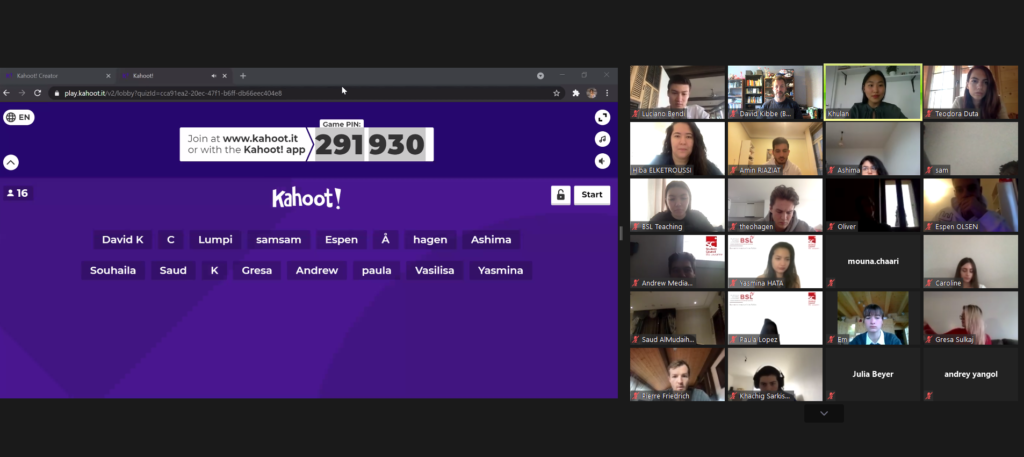Open Chrome three-dot menu
The width and height of the screenshot is (1024, 457).
point(607,93)
